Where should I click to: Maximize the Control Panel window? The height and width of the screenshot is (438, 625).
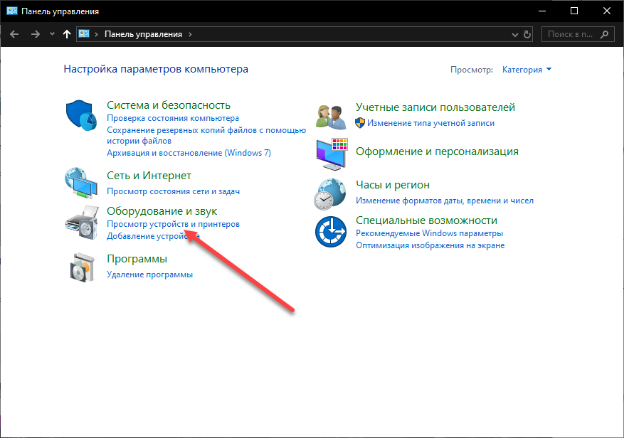(574, 11)
